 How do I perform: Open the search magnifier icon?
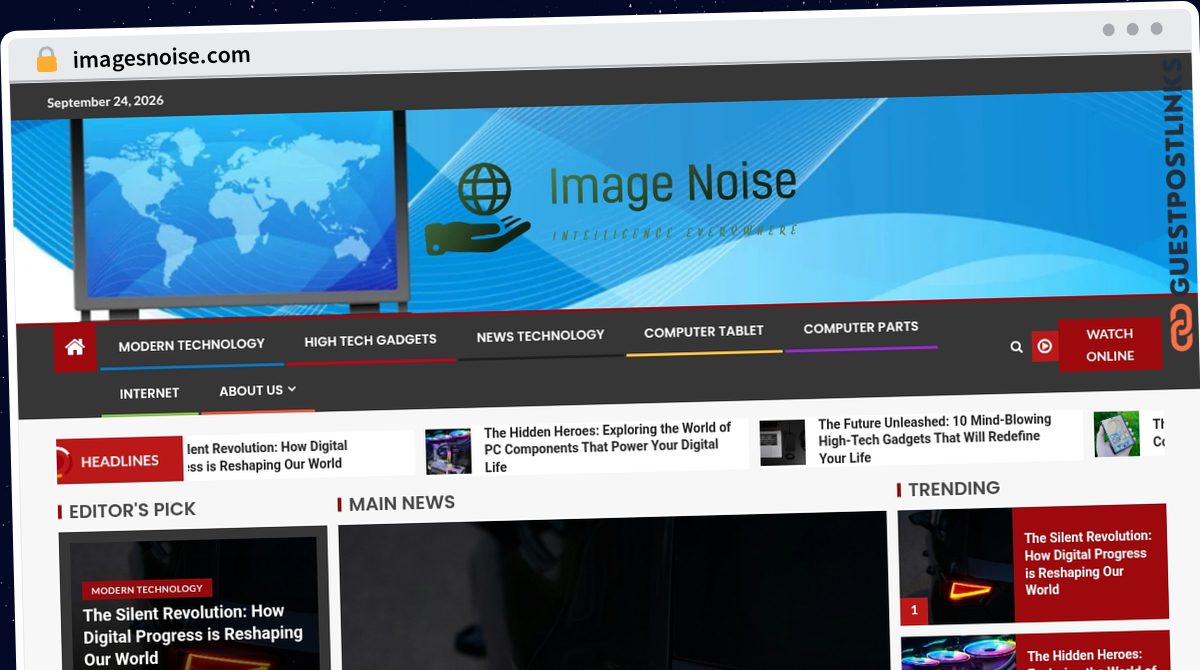point(1016,347)
